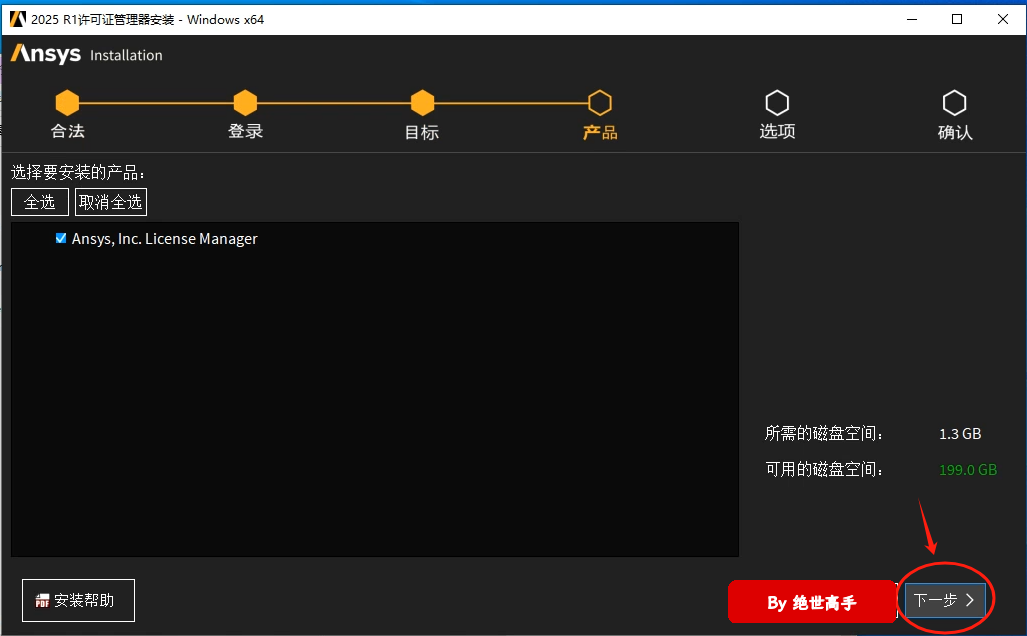Click the 选项 step label
1027x636 pixels.
tap(777, 131)
